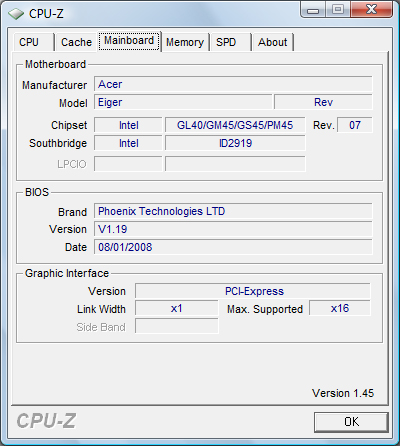Click the Model label

tap(73, 103)
